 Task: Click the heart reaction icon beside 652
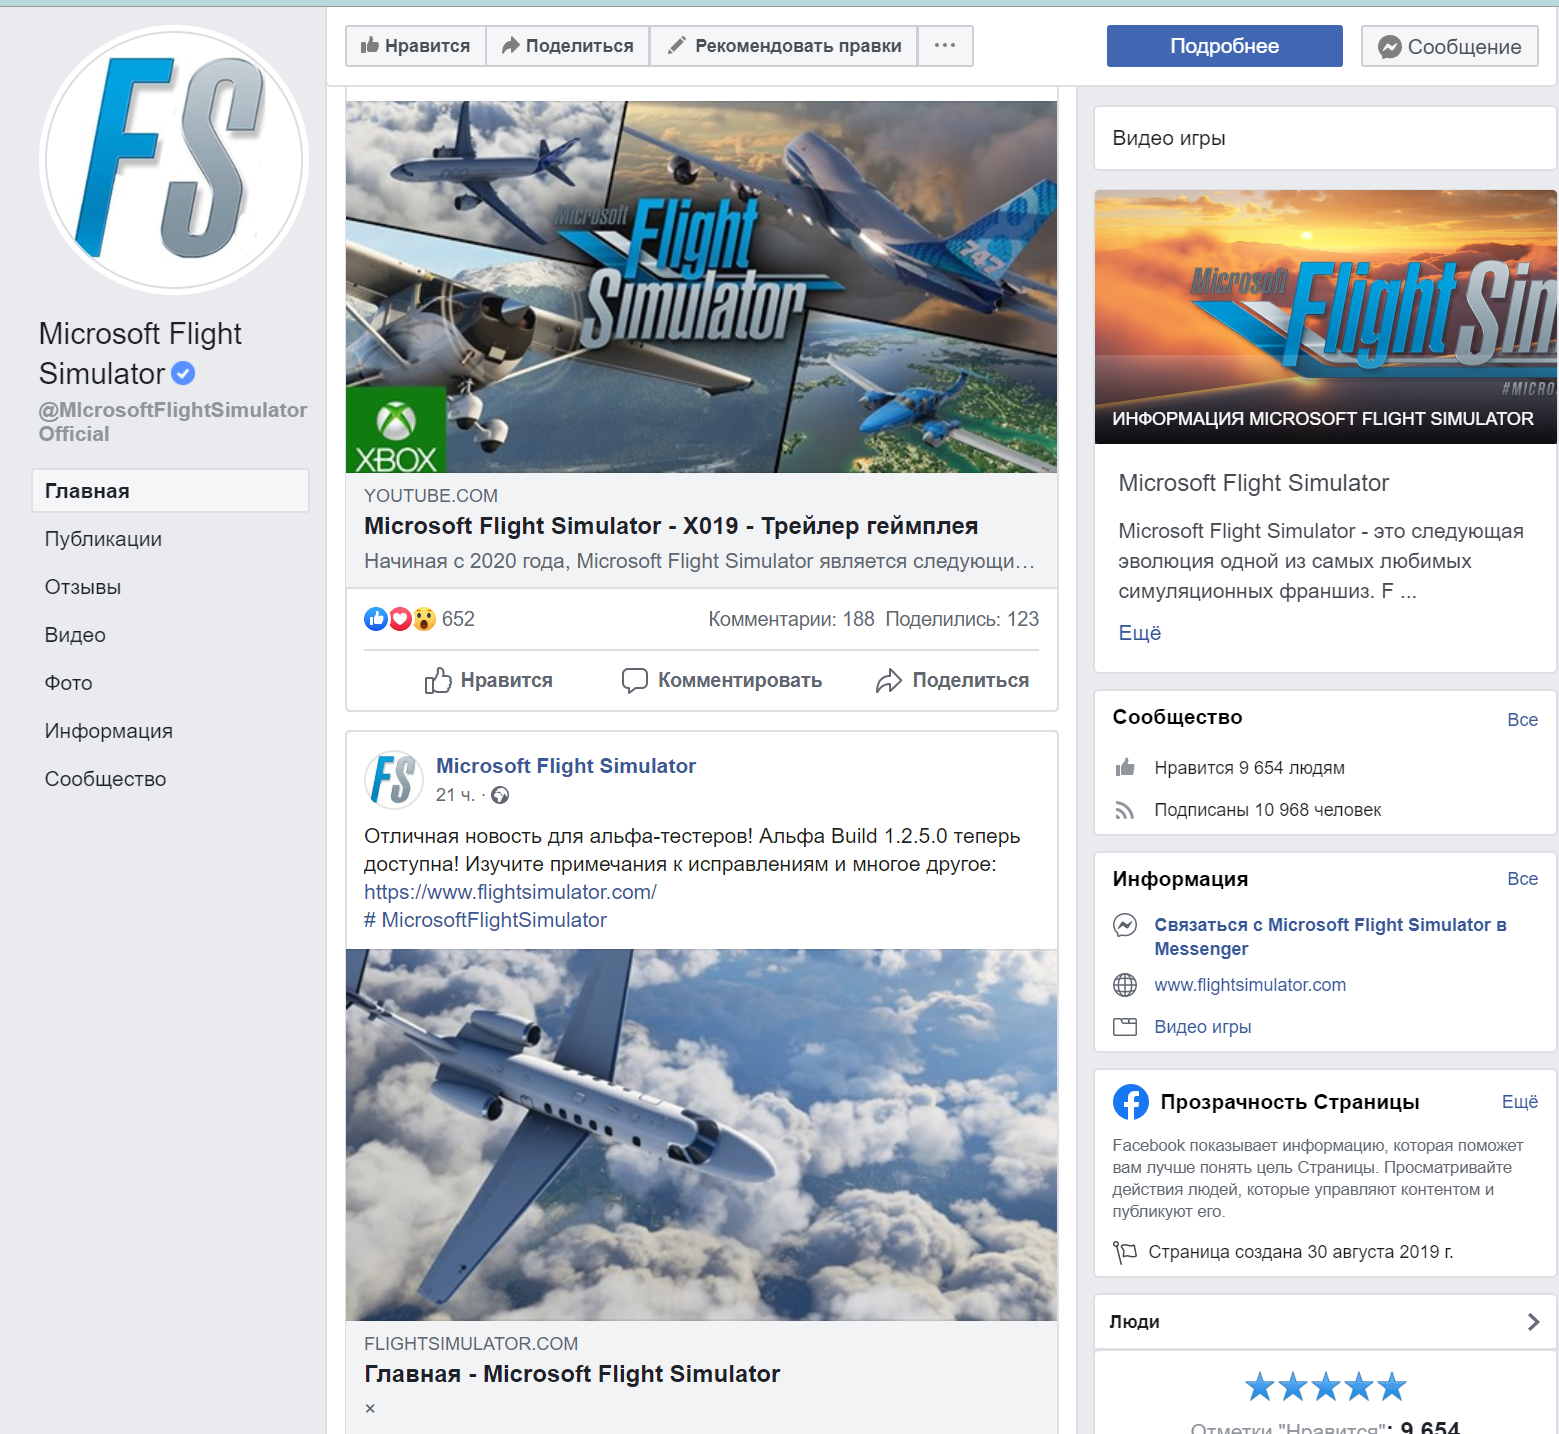tap(400, 619)
